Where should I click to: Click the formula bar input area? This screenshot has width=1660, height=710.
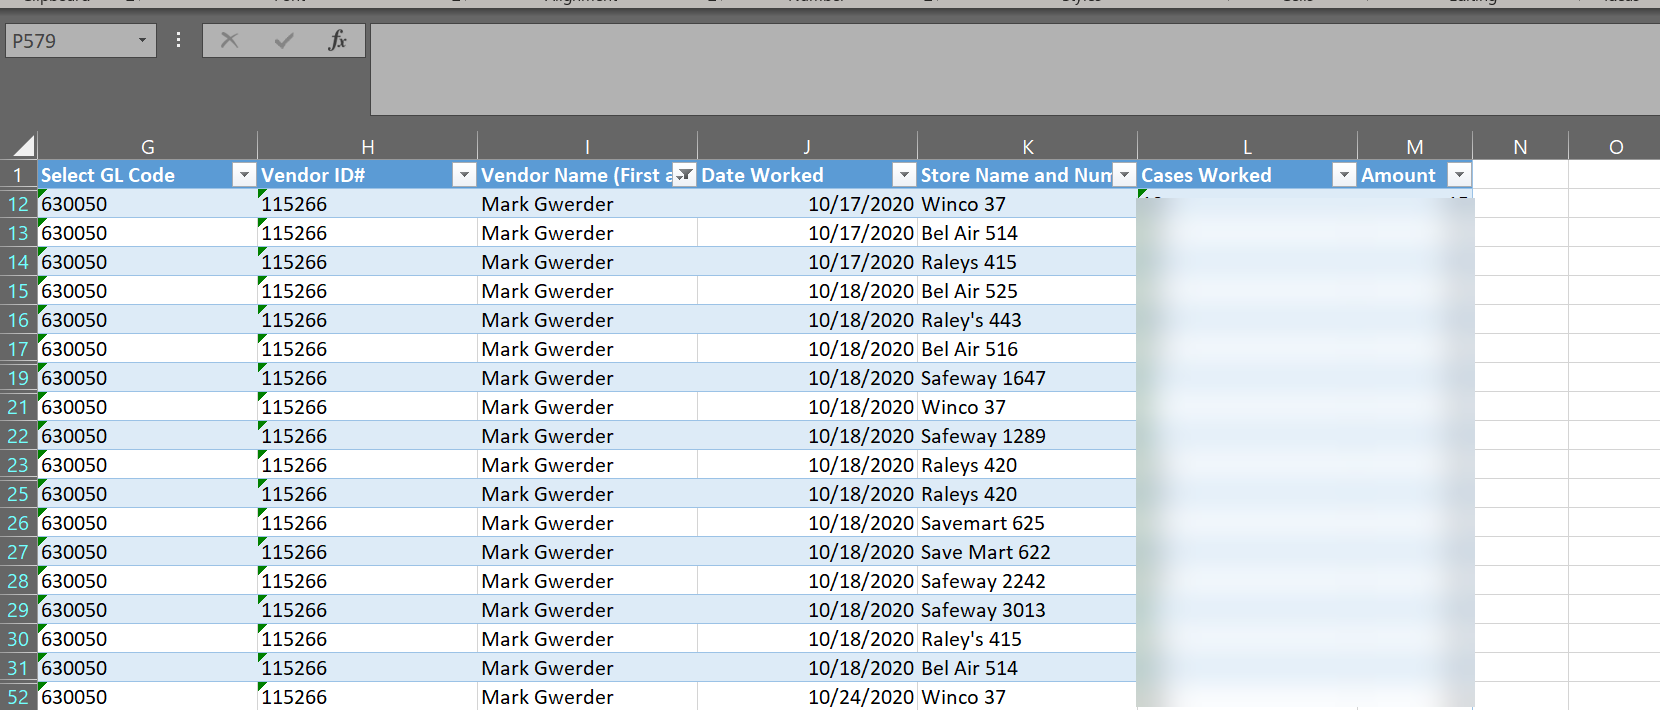(x=1015, y=69)
